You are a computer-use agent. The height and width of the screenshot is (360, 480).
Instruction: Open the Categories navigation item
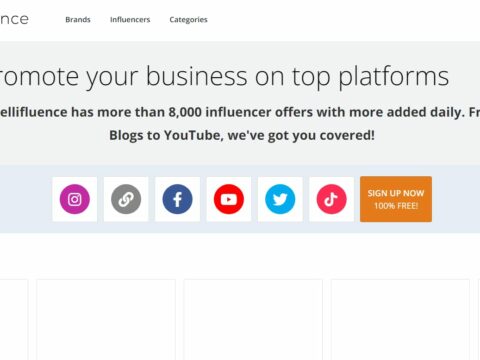(188, 20)
